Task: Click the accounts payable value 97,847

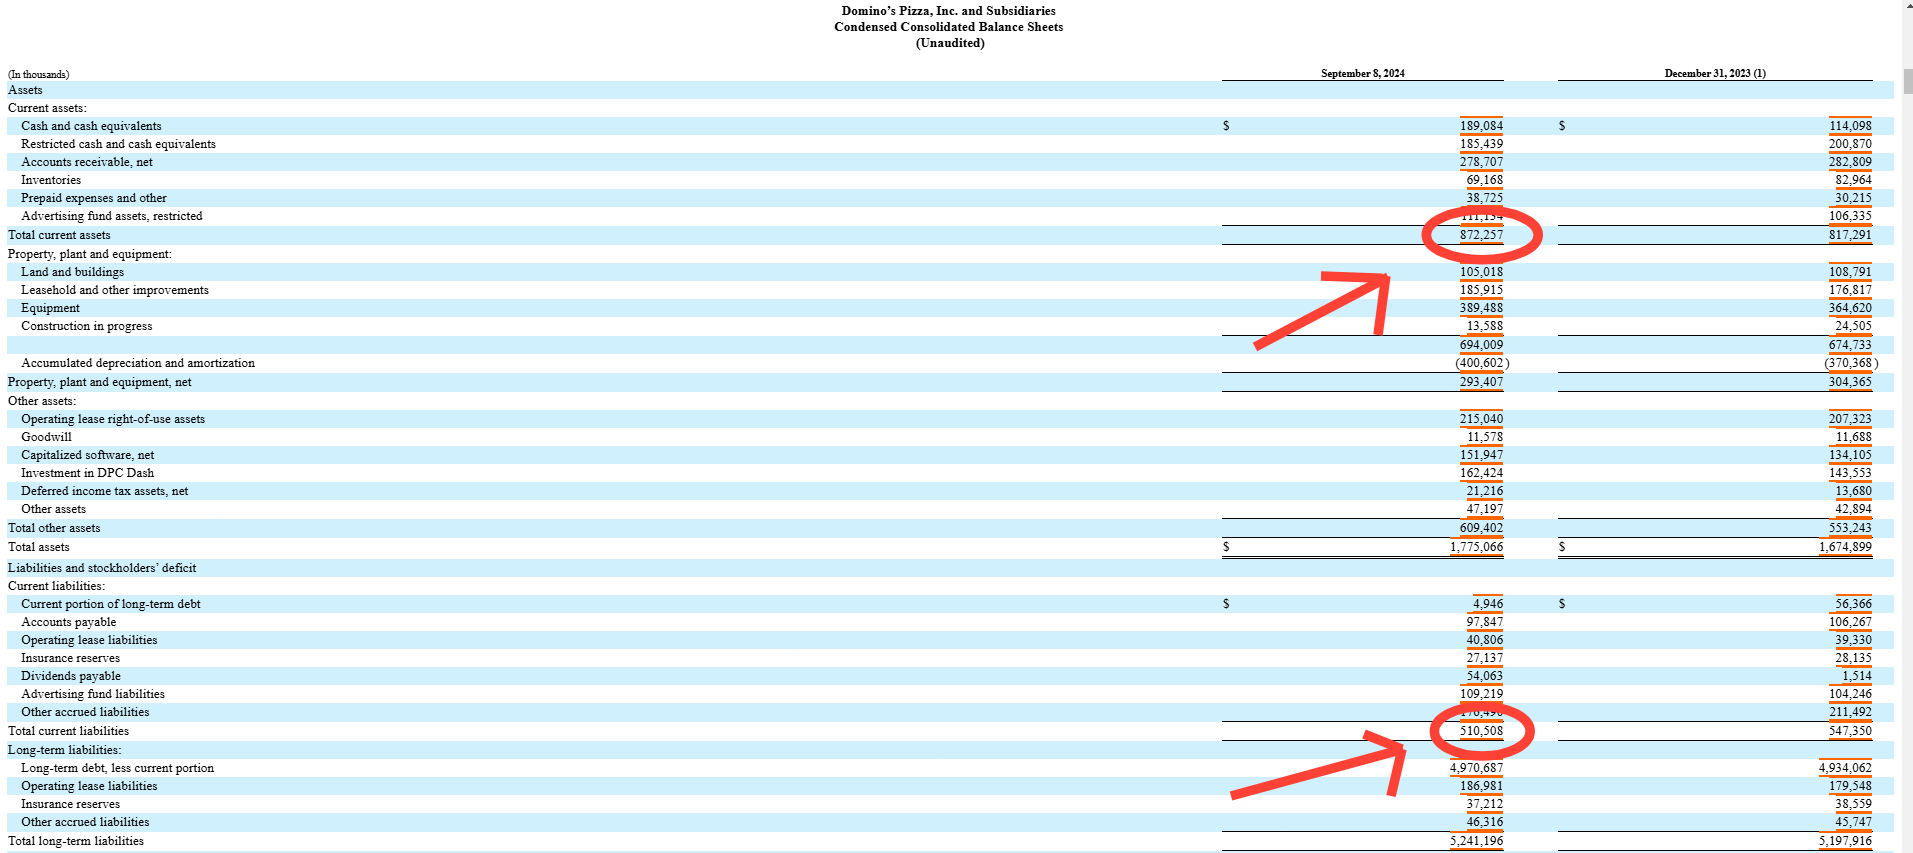Action: [x=1485, y=622]
